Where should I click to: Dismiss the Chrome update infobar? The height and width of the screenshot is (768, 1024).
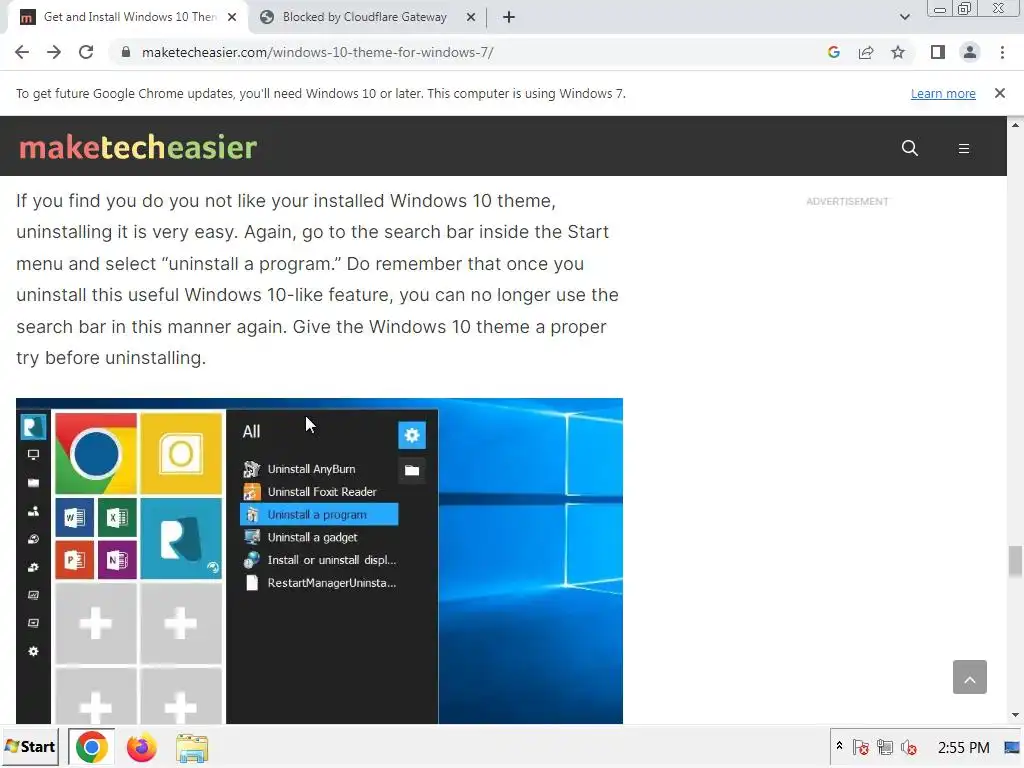[999, 93]
